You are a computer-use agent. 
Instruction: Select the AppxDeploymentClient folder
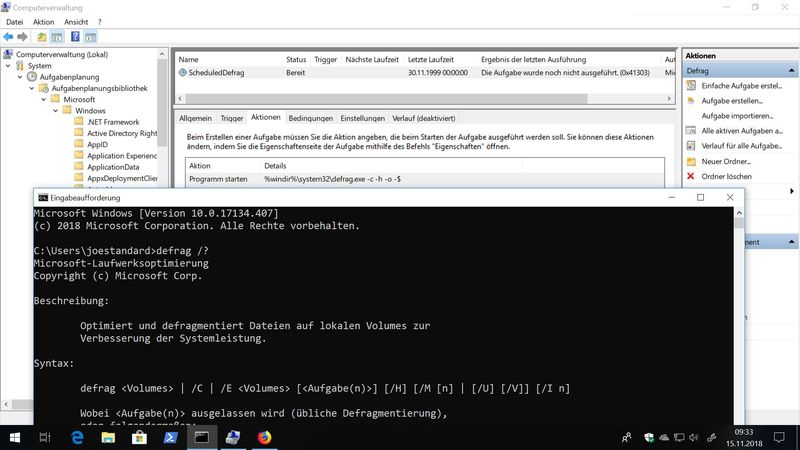[x=122, y=178]
